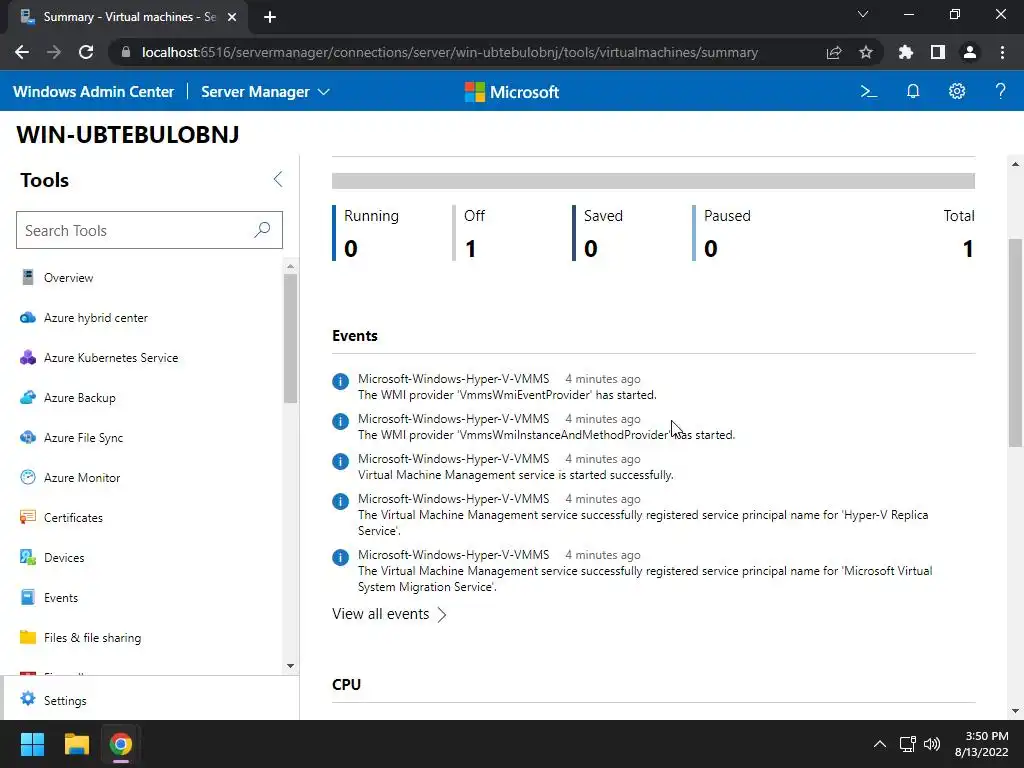This screenshot has height=768, width=1024.
Task: Click the Devices icon
Action: pos(27,557)
